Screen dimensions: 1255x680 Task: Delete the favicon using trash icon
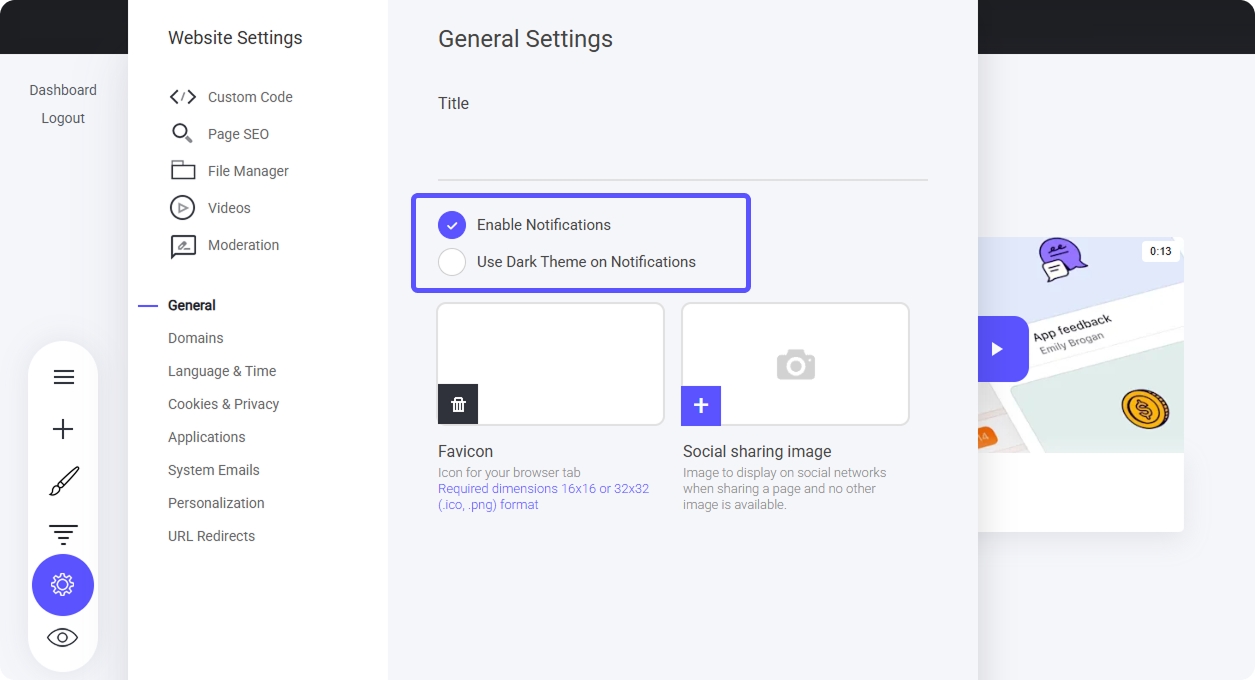point(458,404)
